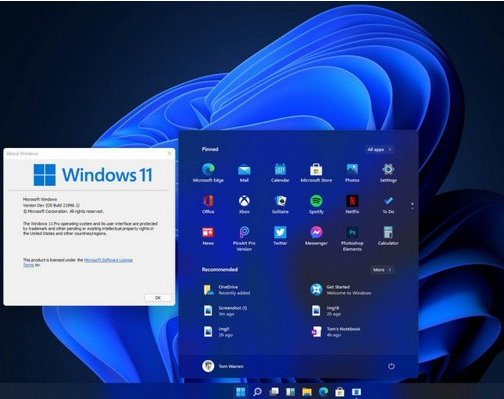
Task: Open Get Started recommended item
Action: (x=341, y=290)
